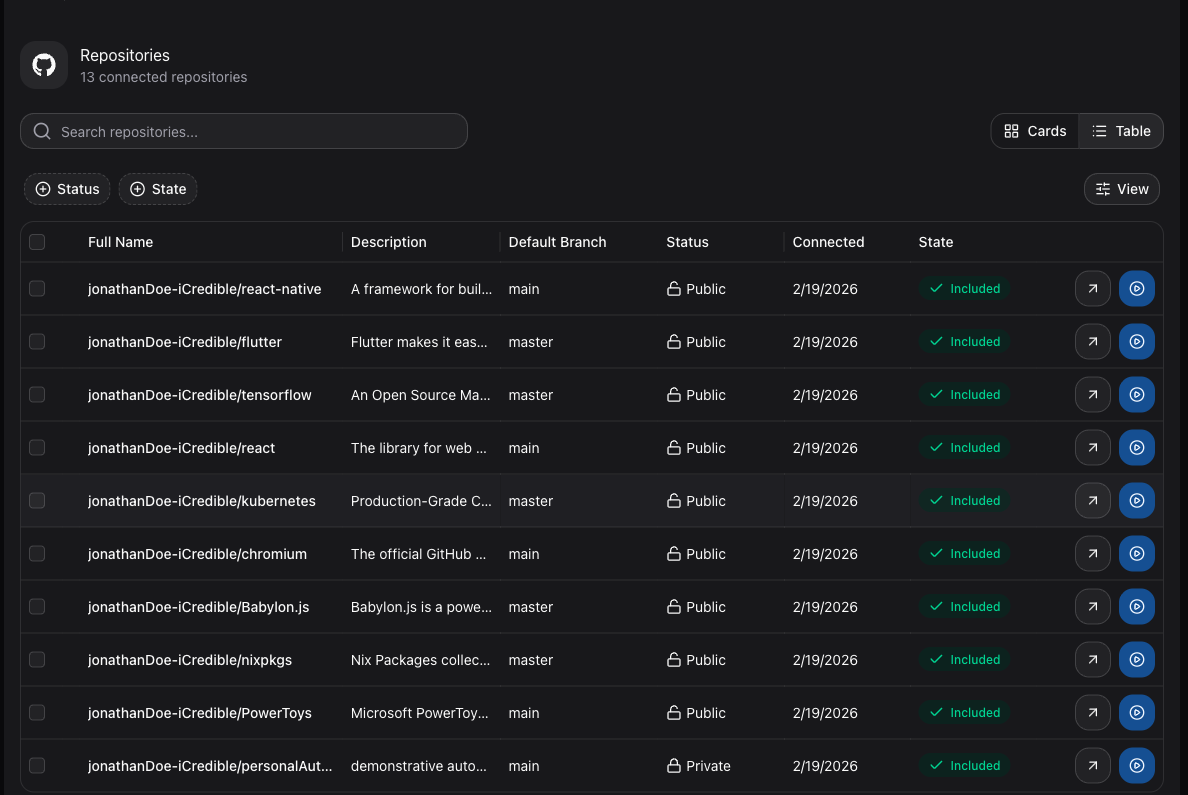
Task: Click the Search repositories input field
Action: point(244,132)
